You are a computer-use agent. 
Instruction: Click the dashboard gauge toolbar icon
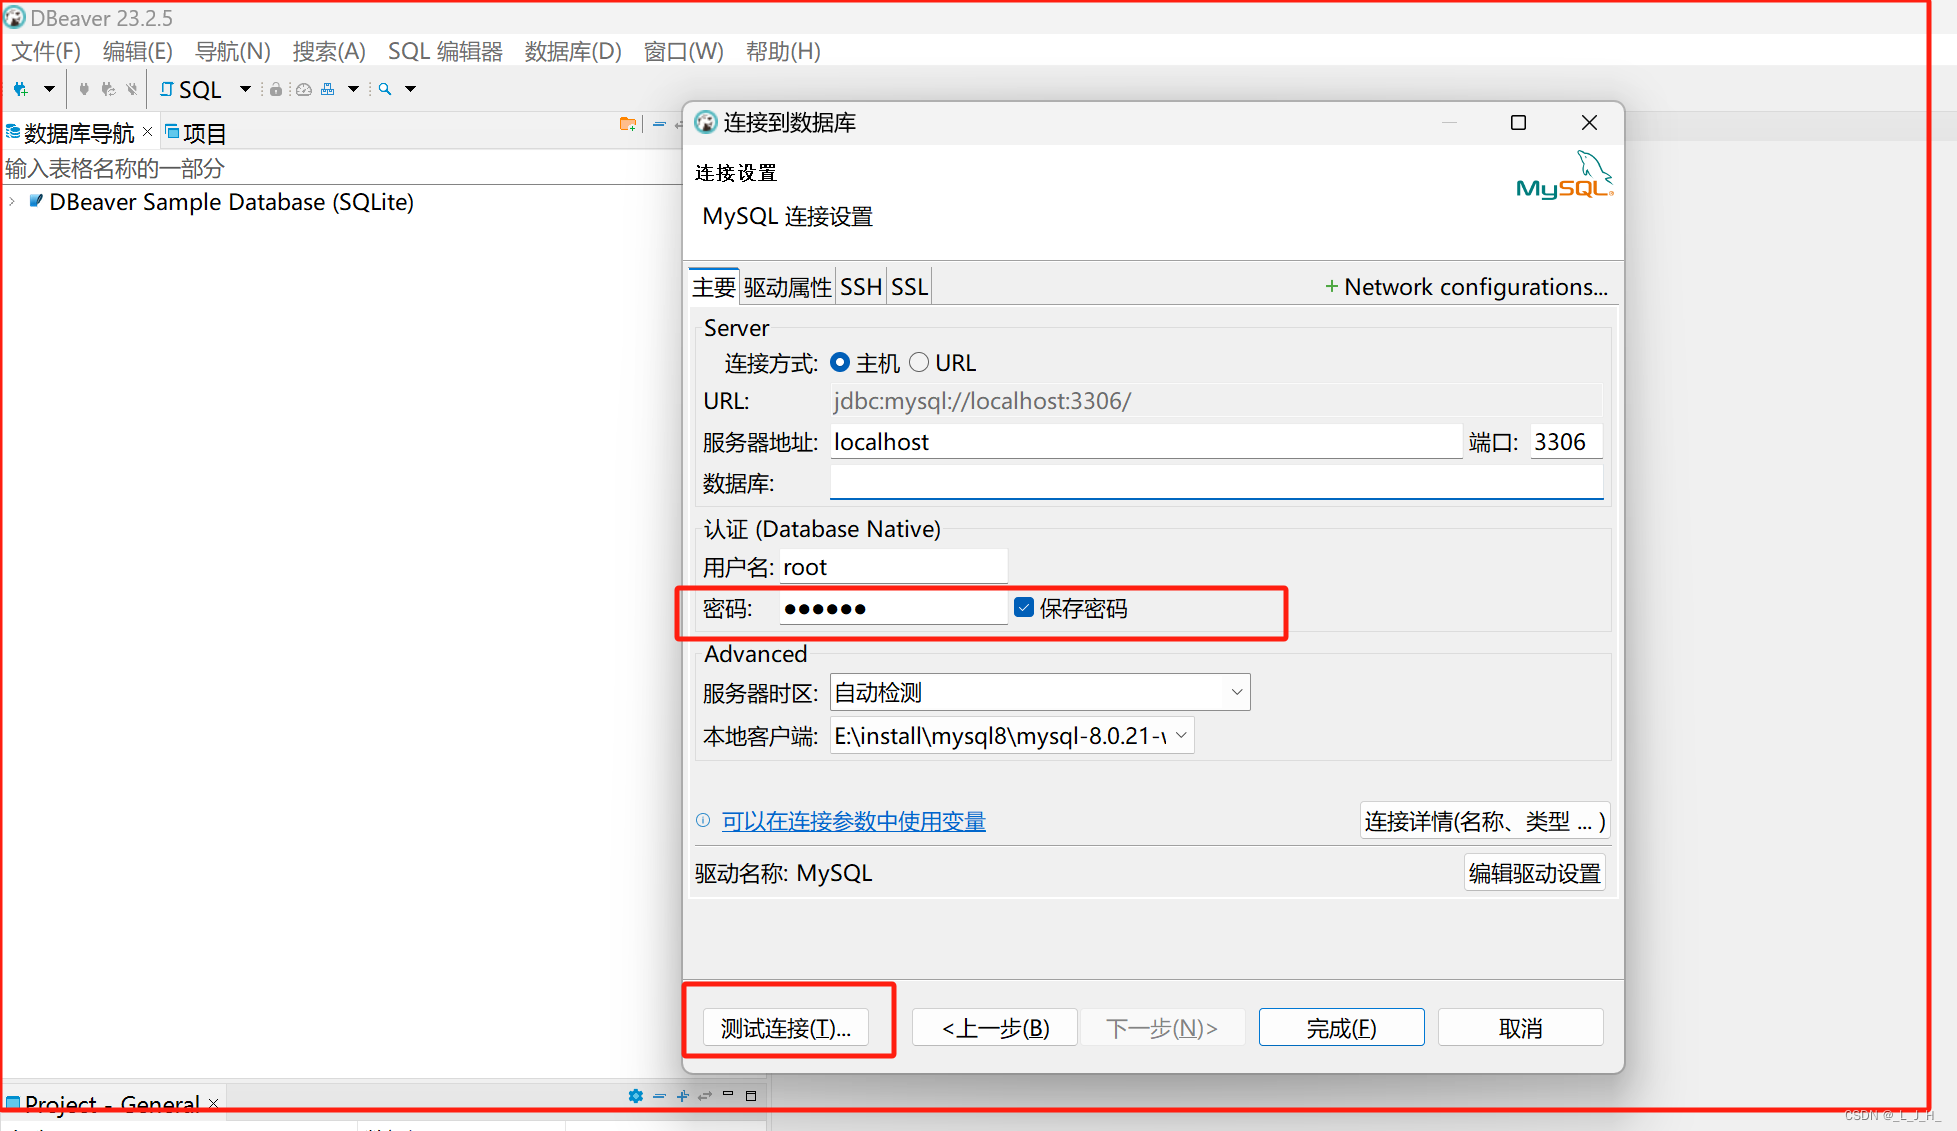[304, 89]
